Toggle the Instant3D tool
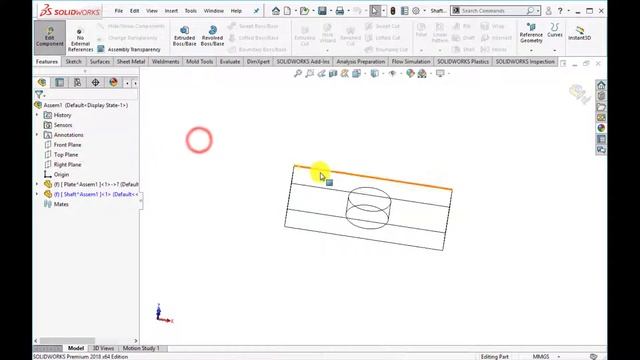Viewport: 640px width, 360px height. pos(580,33)
